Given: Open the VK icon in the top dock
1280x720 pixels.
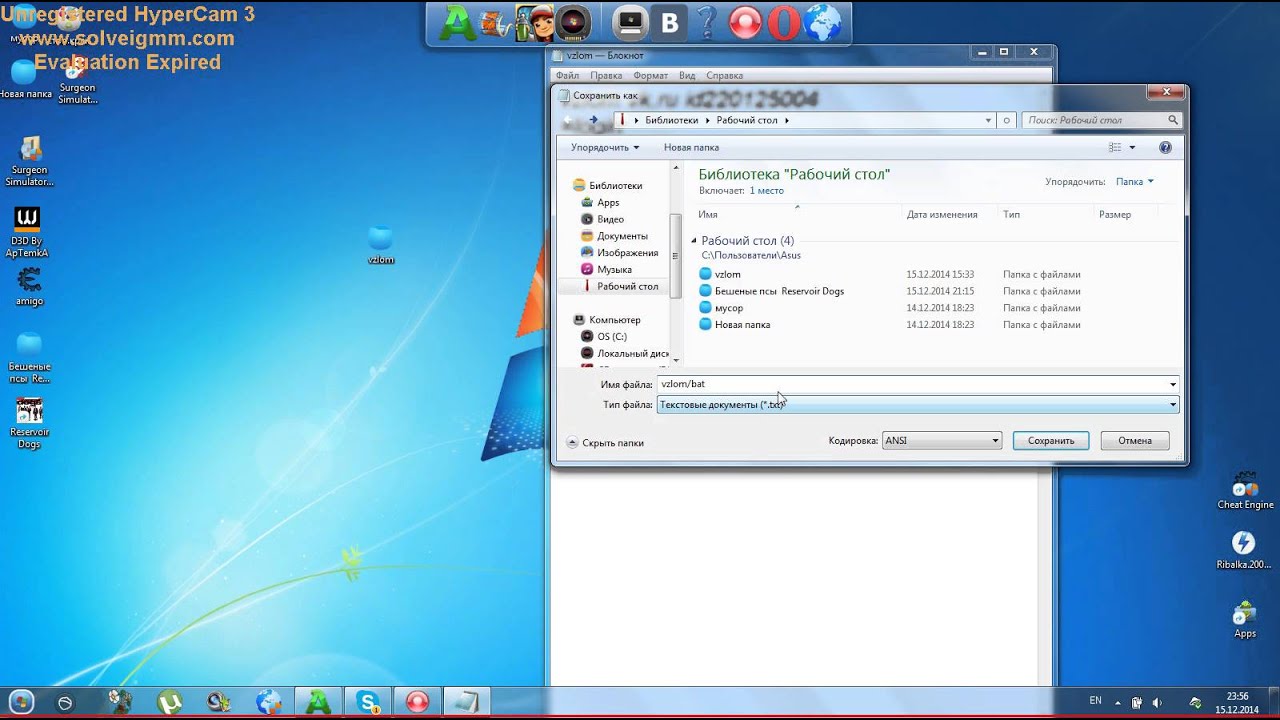Looking at the screenshot, I should (670, 23).
